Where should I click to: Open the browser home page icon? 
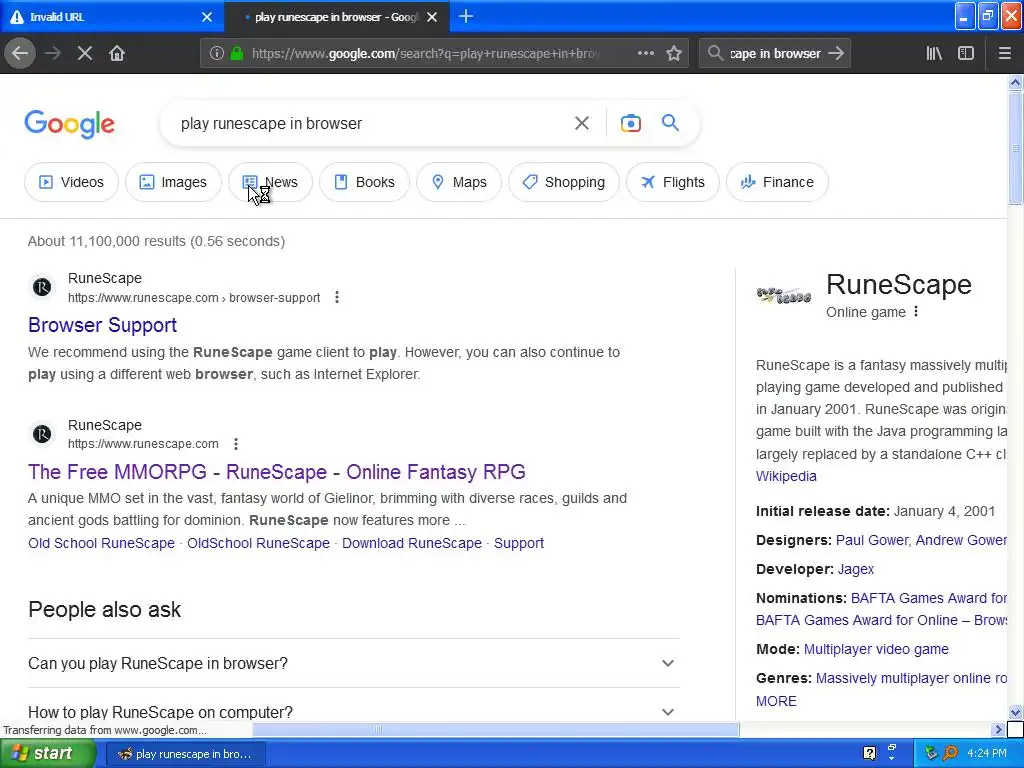click(x=117, y=54)
